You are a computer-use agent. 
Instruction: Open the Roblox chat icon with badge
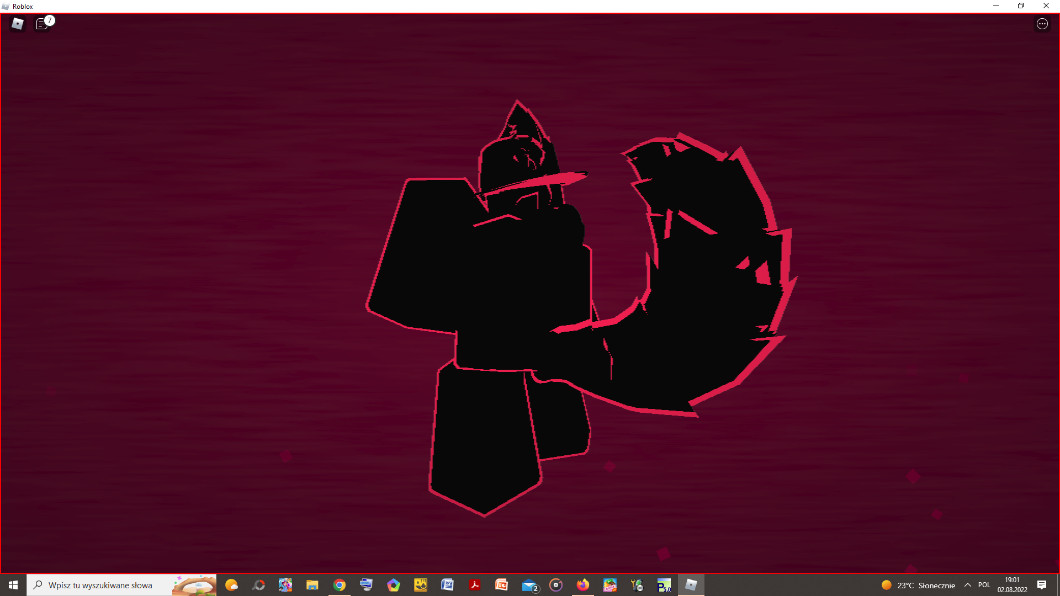pyautogui.click(x=43, y=24)
